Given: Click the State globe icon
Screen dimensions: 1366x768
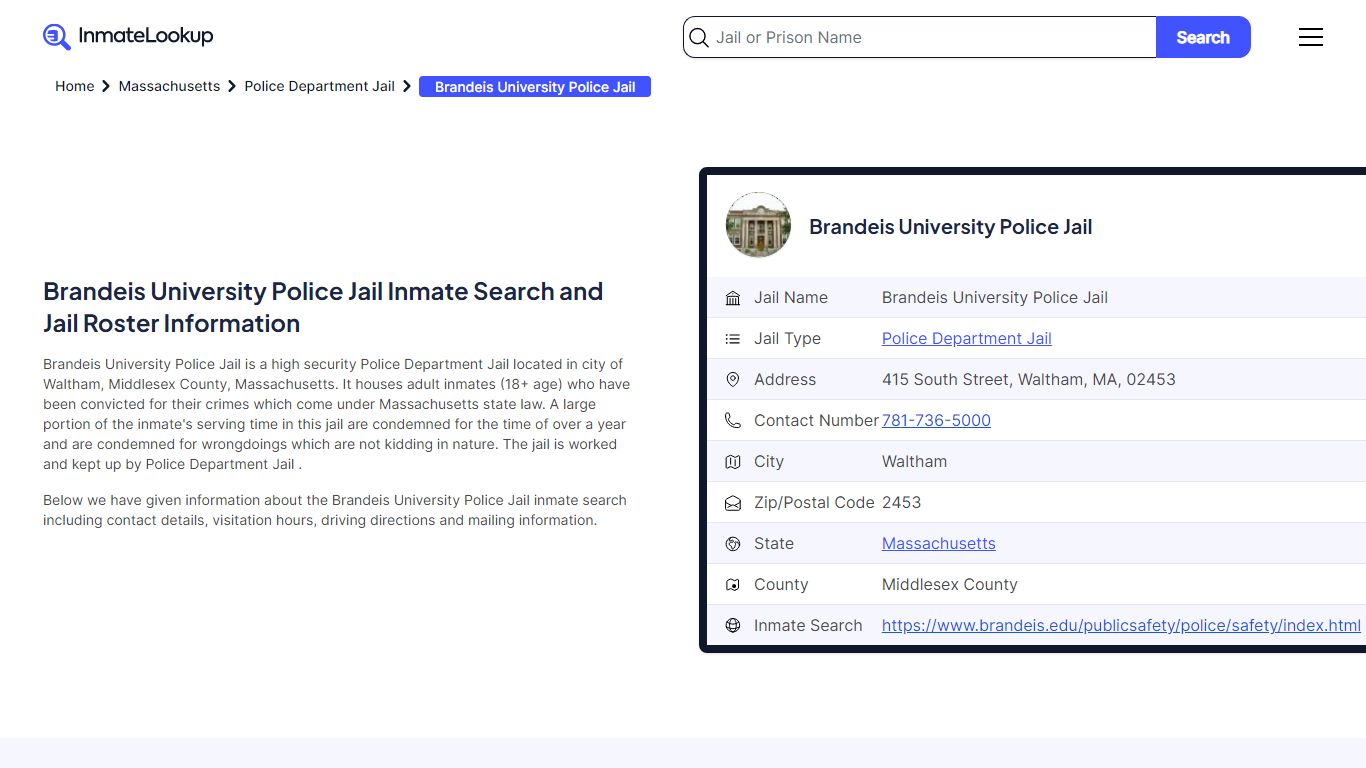Looking at the screenshot, I should (x=733, y=544).
